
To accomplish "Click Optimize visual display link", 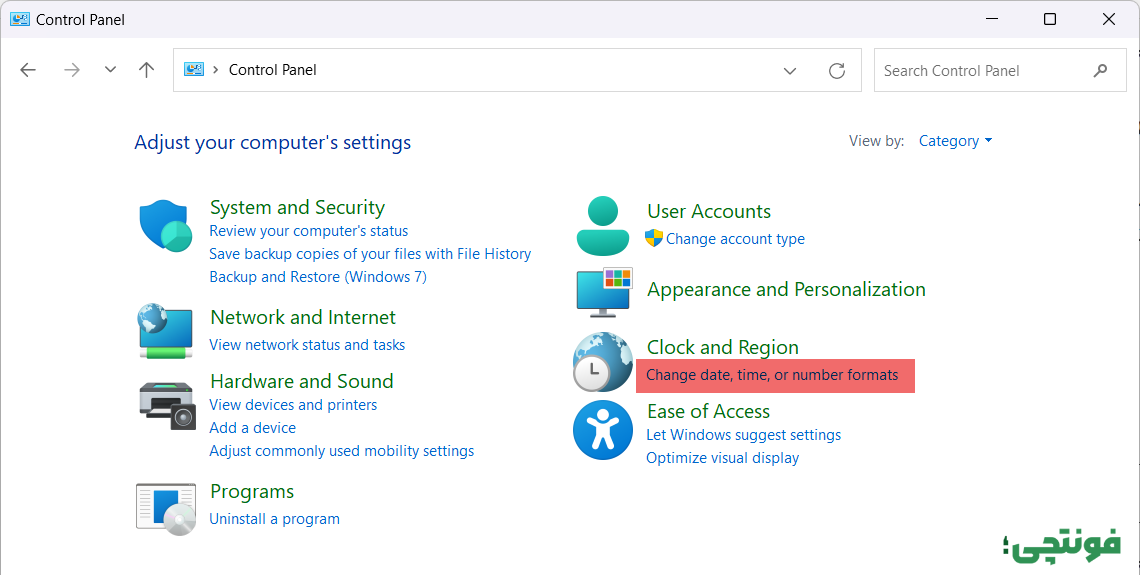I will coord(723,459).
